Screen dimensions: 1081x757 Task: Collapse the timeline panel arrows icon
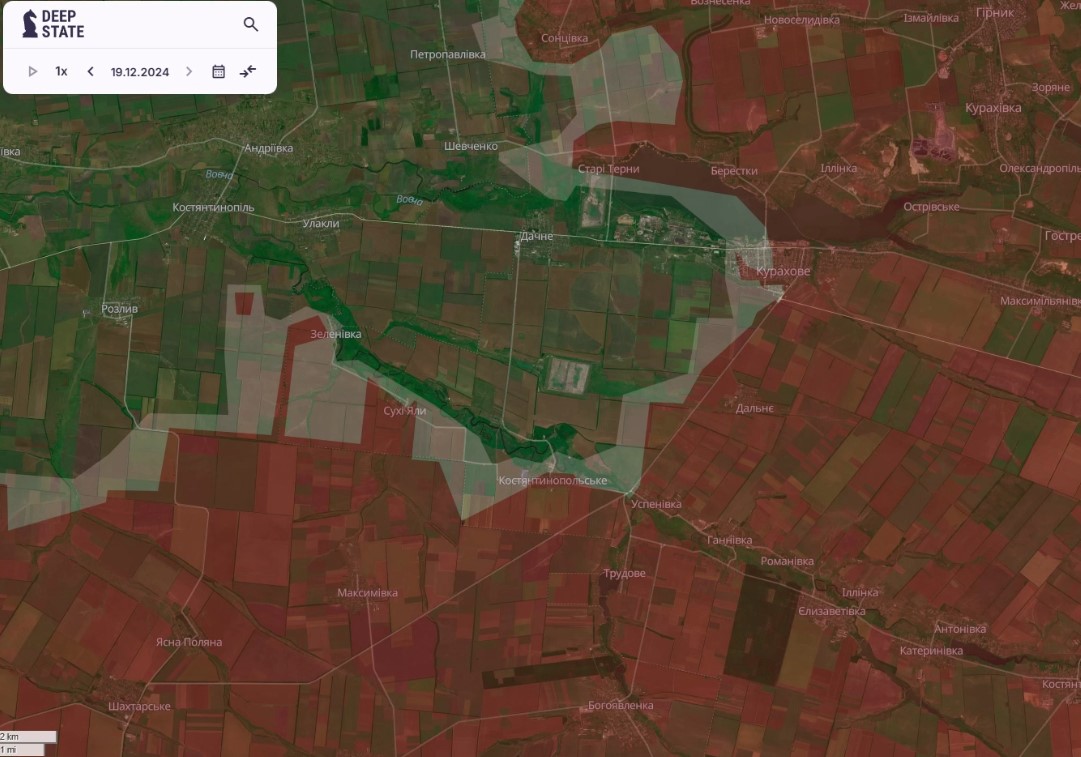pos(248,72)
